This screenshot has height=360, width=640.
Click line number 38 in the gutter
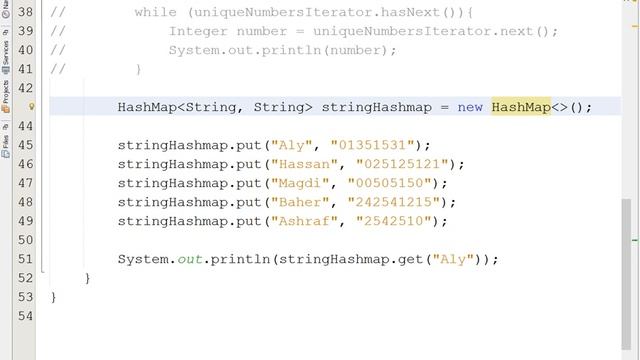click(x=25, y=12)
